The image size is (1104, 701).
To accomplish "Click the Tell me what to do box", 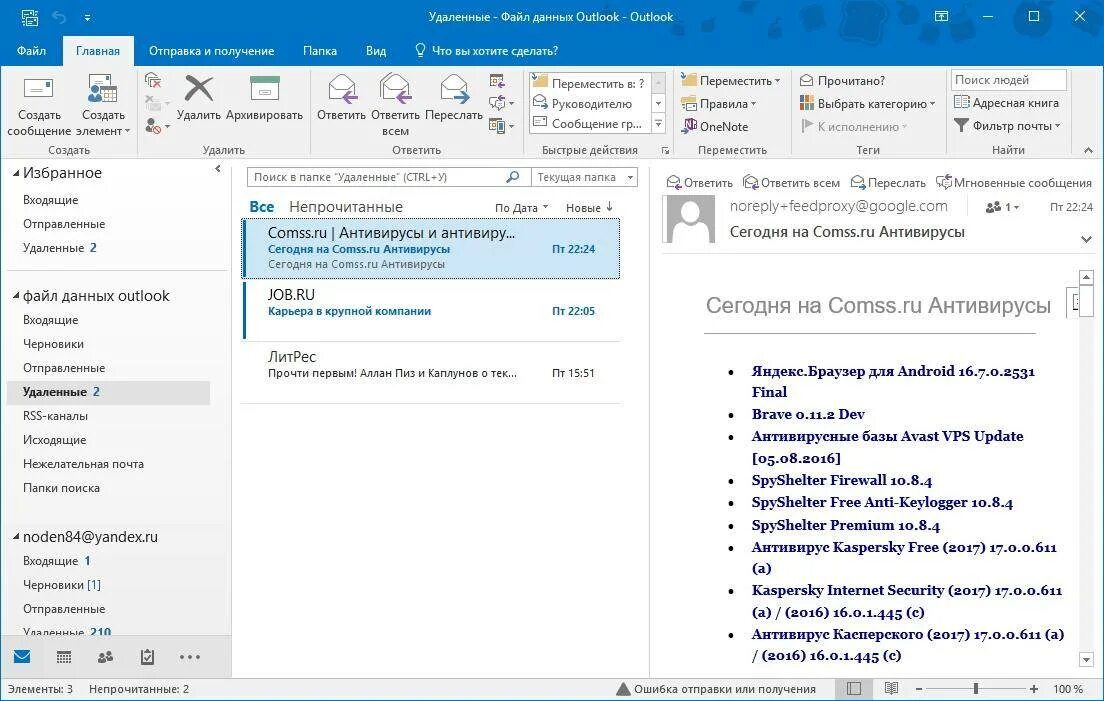I will [x=487, y=51].
